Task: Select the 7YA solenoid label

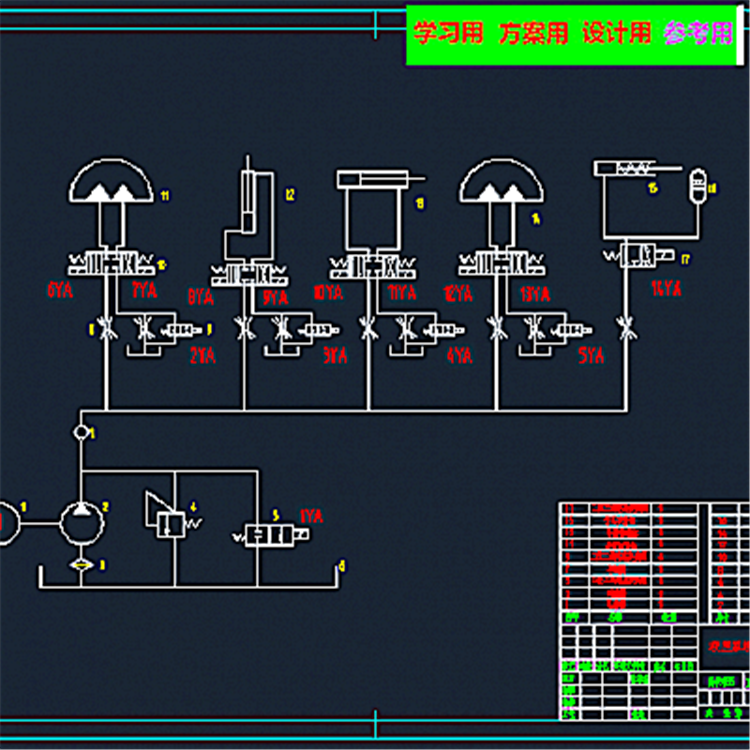Action: point(144,290)
